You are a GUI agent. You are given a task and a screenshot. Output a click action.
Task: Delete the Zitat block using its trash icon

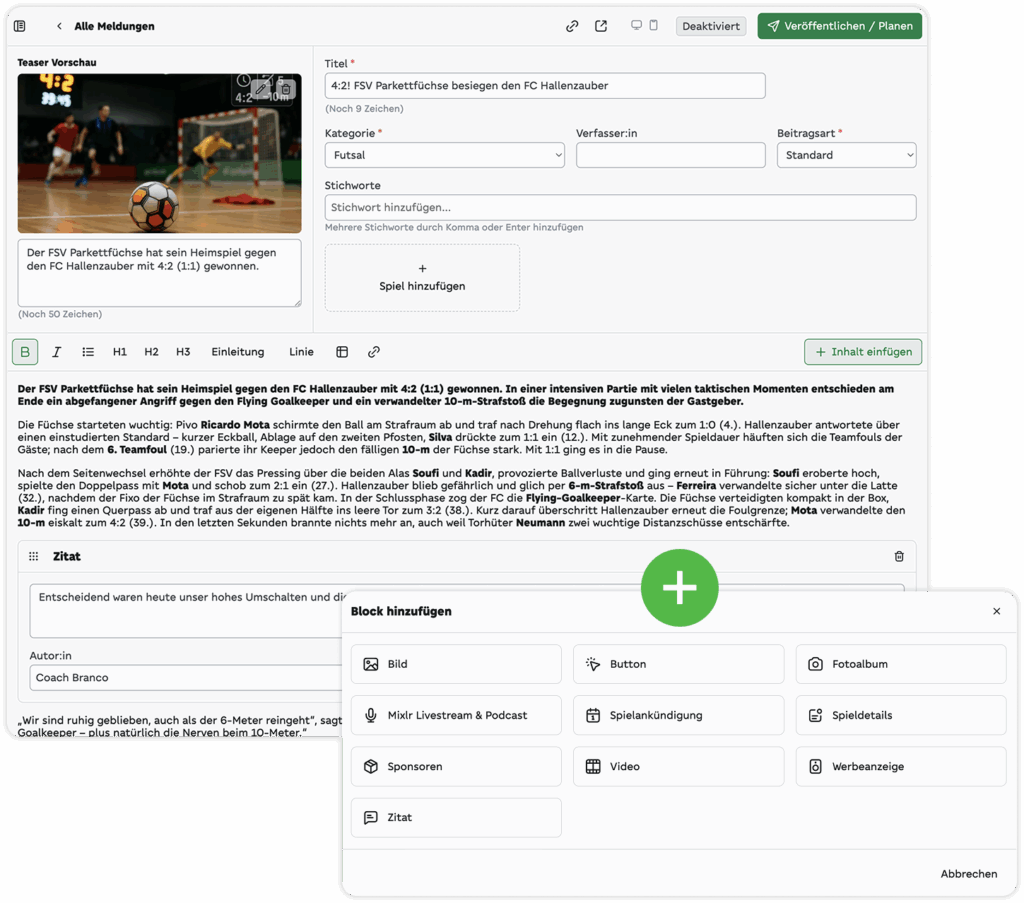click(x=898, y=556)
